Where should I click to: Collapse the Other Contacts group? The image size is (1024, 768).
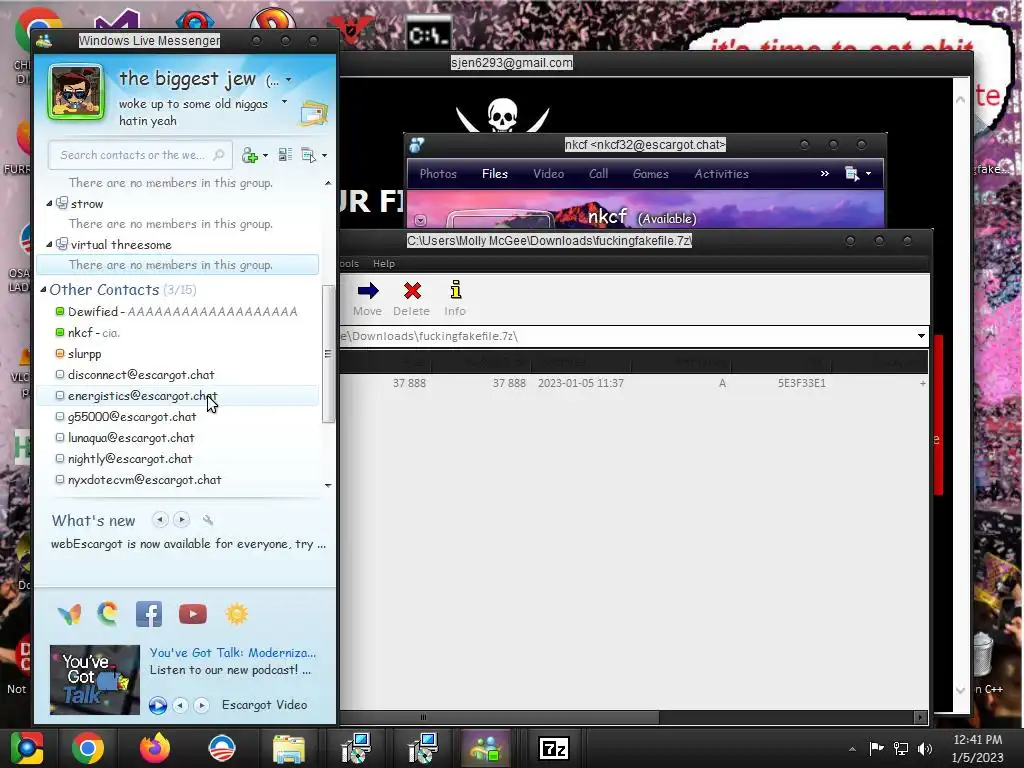click(x=43, y=289)
